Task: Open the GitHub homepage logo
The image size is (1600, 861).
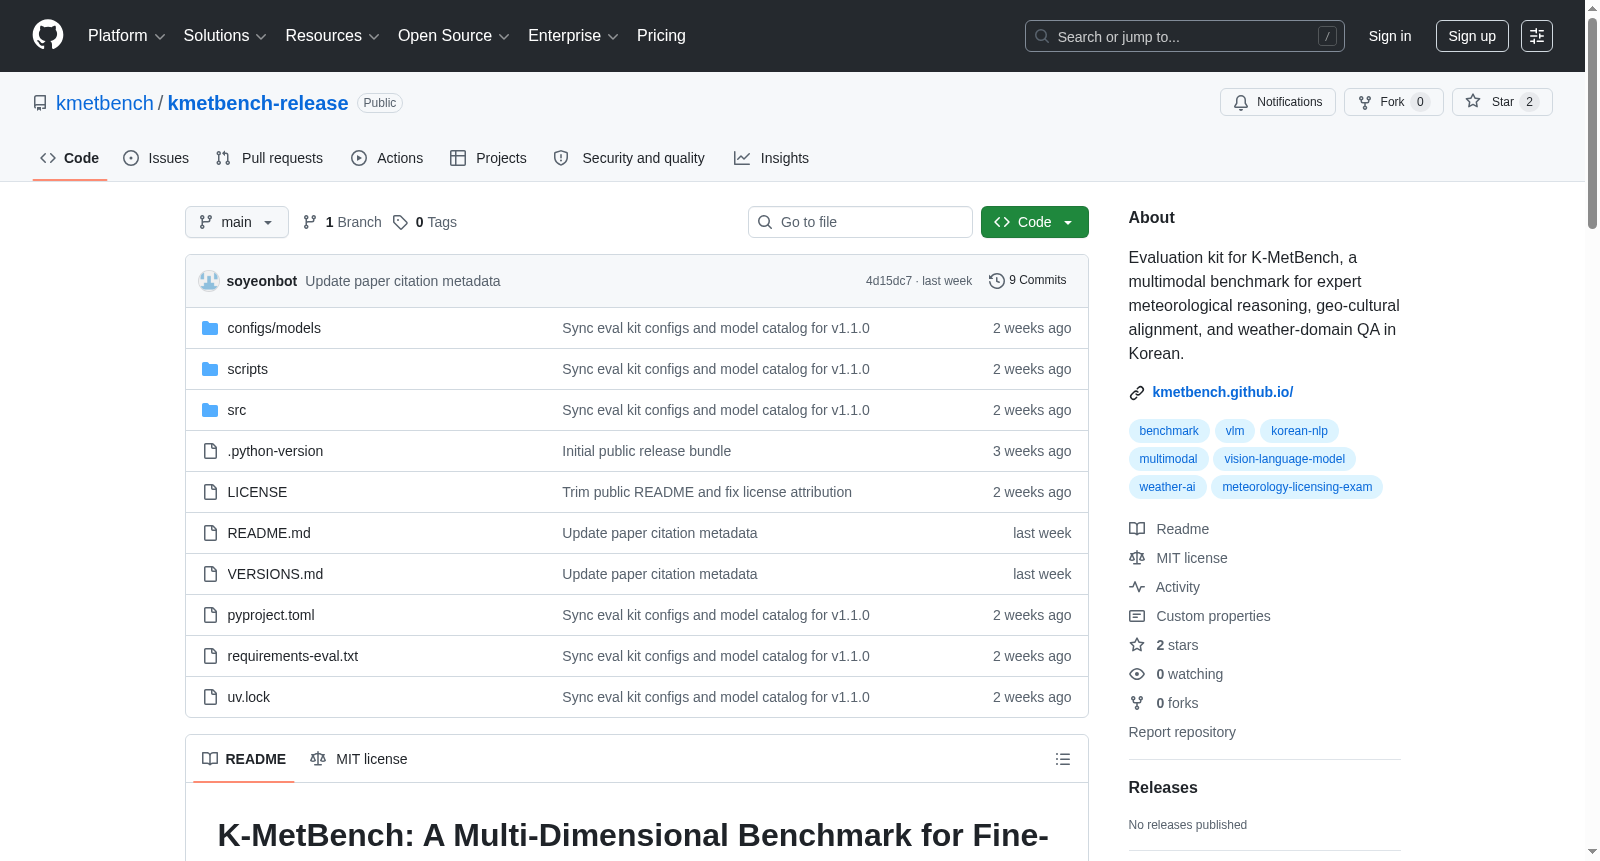Action: (48, 35)
